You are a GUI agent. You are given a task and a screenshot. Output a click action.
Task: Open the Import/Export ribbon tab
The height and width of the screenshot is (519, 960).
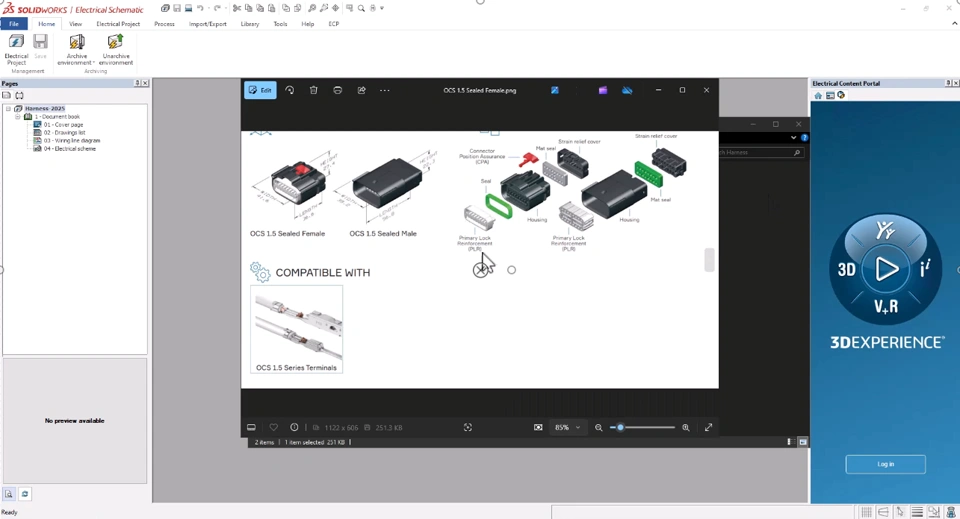[x=208, y=24]
